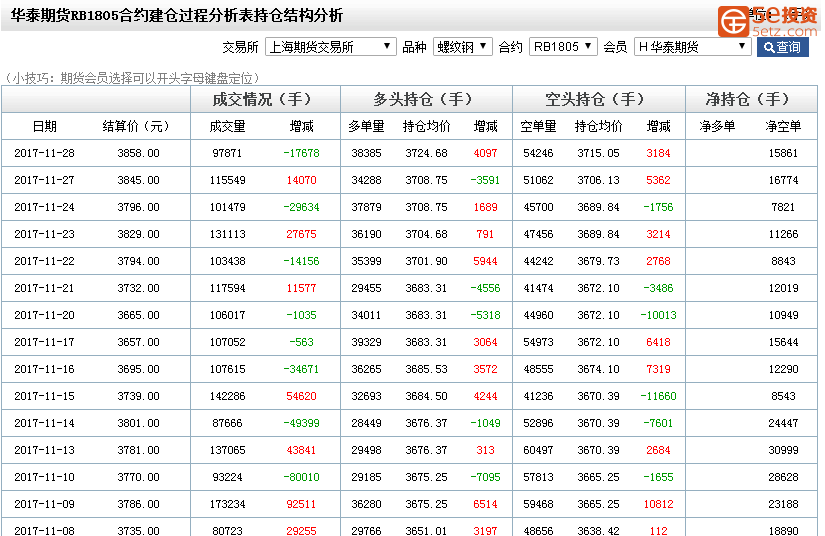
Task: Select date cell 2017-11-24
Action: click(x=45, y=207)
